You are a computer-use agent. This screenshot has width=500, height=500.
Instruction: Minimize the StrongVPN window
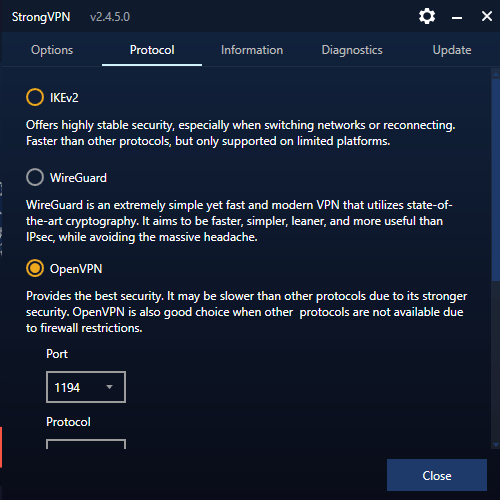click(x=457, y=17)
